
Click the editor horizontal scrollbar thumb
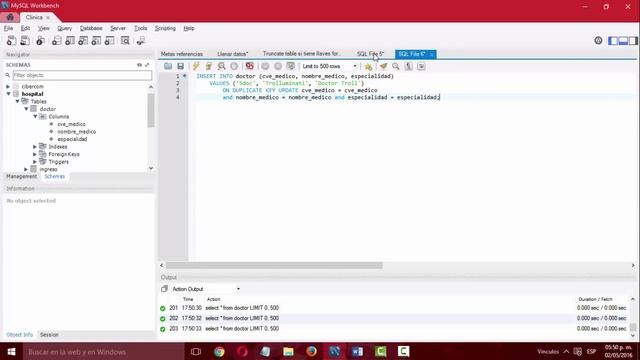click(x=274, y=265)
